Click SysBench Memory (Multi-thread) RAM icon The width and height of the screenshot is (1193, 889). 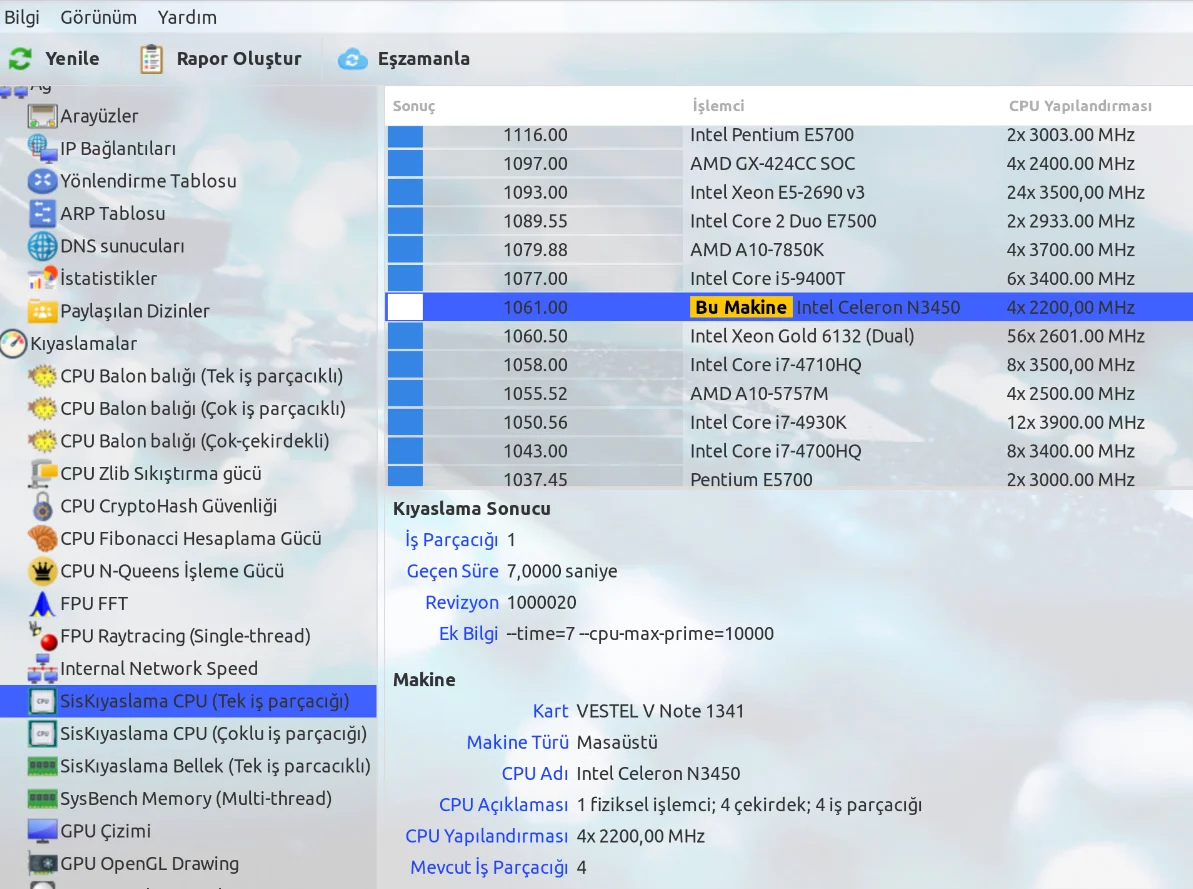pos(43,799)
